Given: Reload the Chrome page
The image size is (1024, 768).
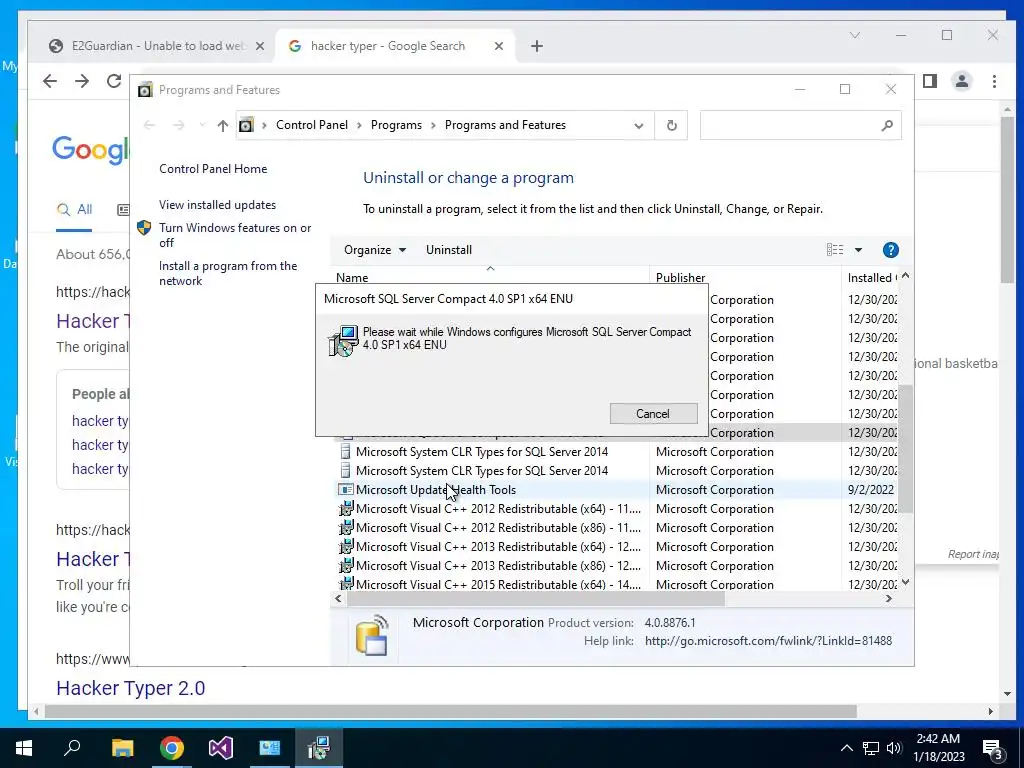Looking at the screenshot, I should coord(114,81).
